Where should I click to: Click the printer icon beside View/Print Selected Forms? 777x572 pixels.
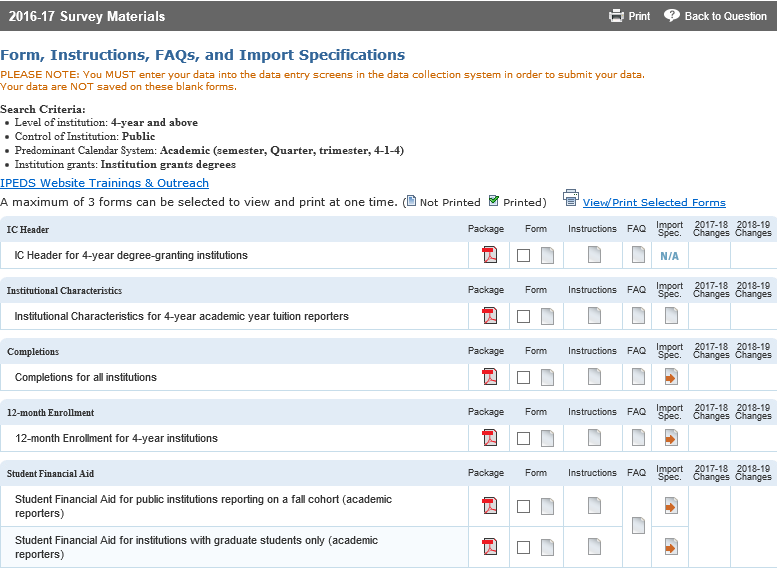click(570, 199)
